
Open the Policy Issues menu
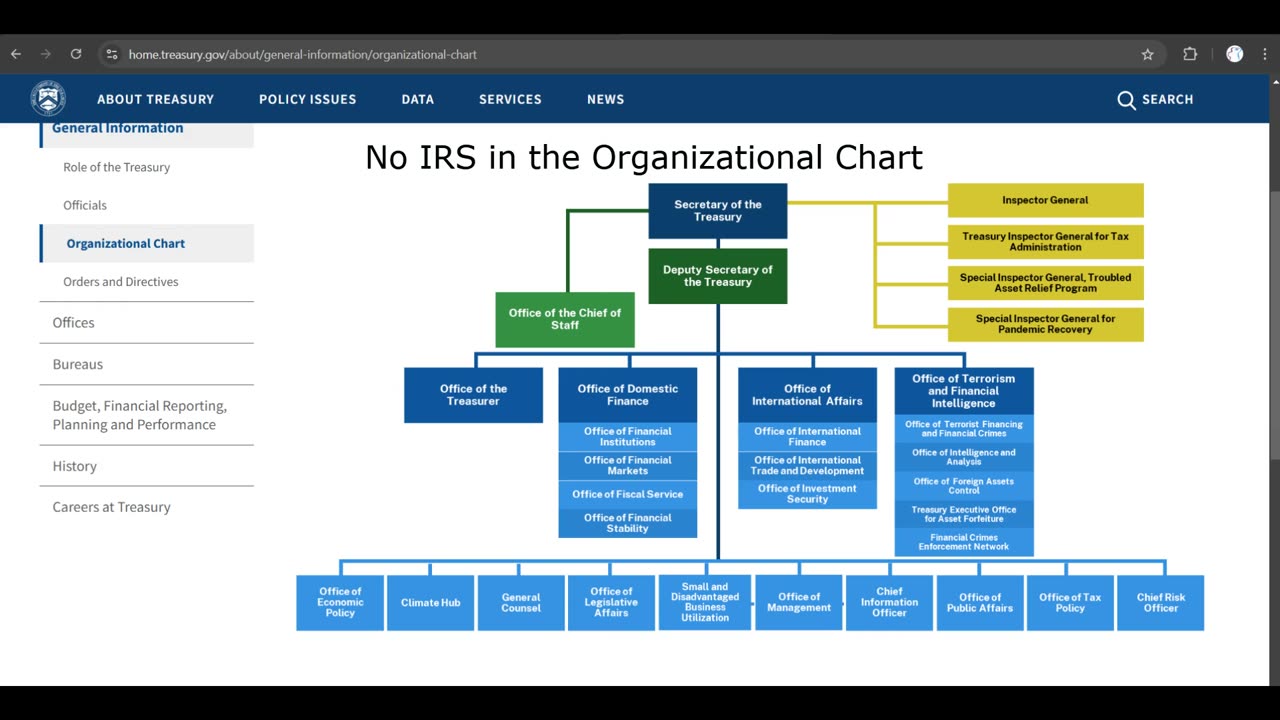pyautogui.click(x=307, y=99)
